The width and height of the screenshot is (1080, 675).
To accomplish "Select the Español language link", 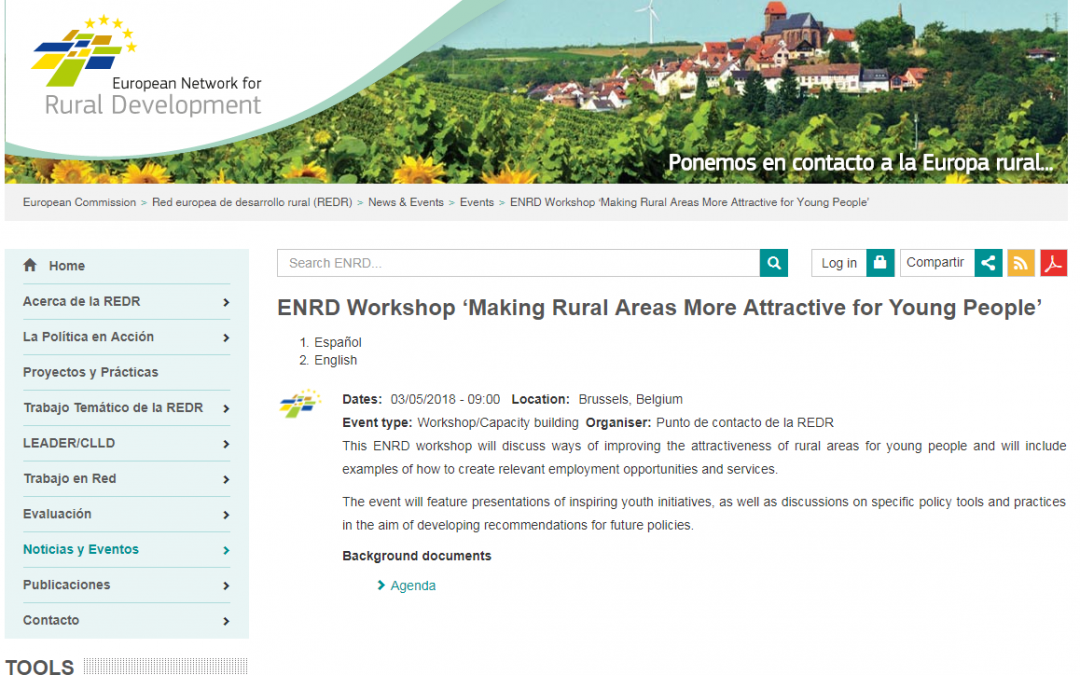I will pos(337,342).
